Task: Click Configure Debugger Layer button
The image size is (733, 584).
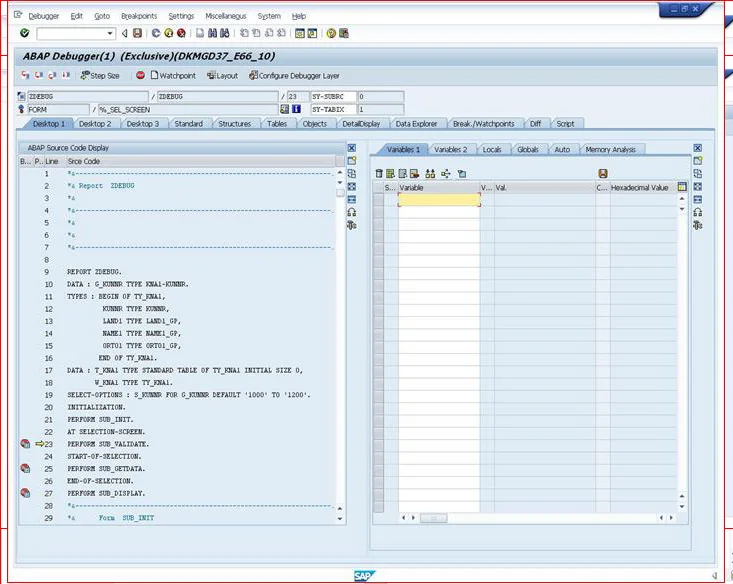Action: pyautogui.click(x=294, y=75)
